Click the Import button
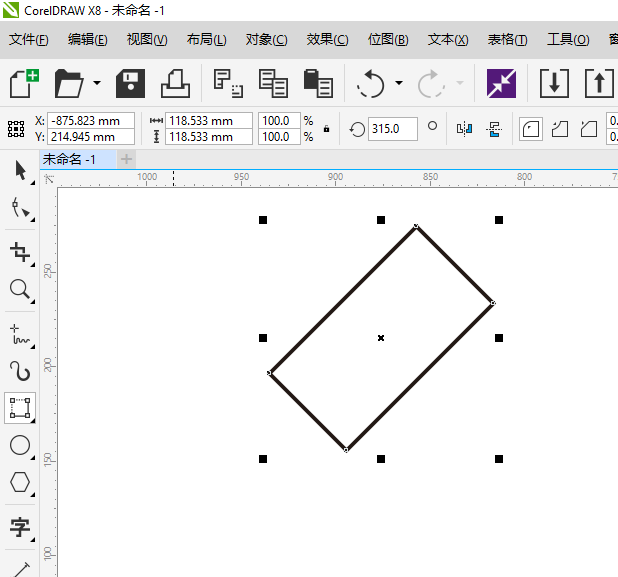Screen dimensions: 618x577 coord(553,83)
